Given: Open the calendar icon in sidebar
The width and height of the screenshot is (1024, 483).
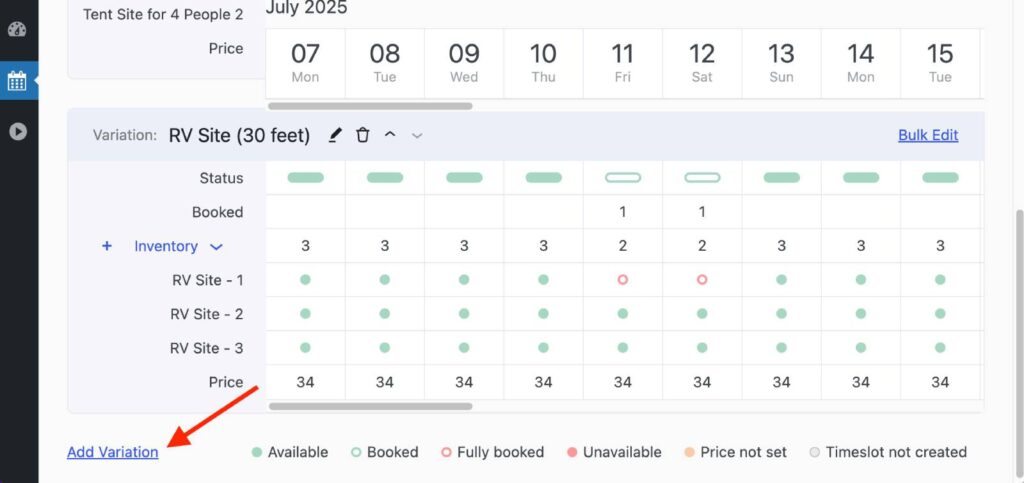Looking at the screenshot, I should 17,81.
